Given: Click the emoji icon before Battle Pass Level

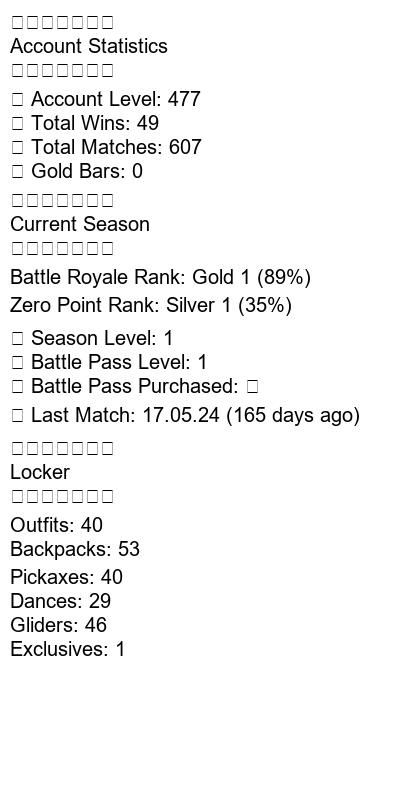Looking at the screenshot, I should (x=17, y=363).
